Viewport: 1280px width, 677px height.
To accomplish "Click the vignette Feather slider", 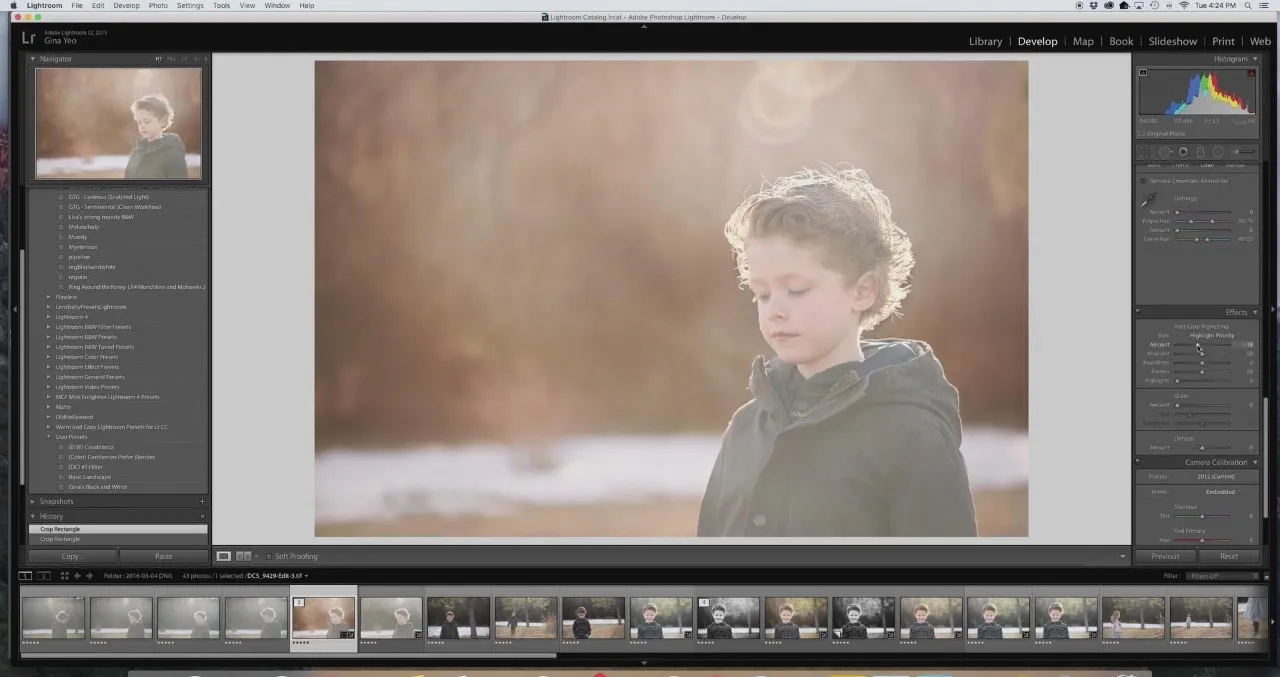I will (1202, 371).
